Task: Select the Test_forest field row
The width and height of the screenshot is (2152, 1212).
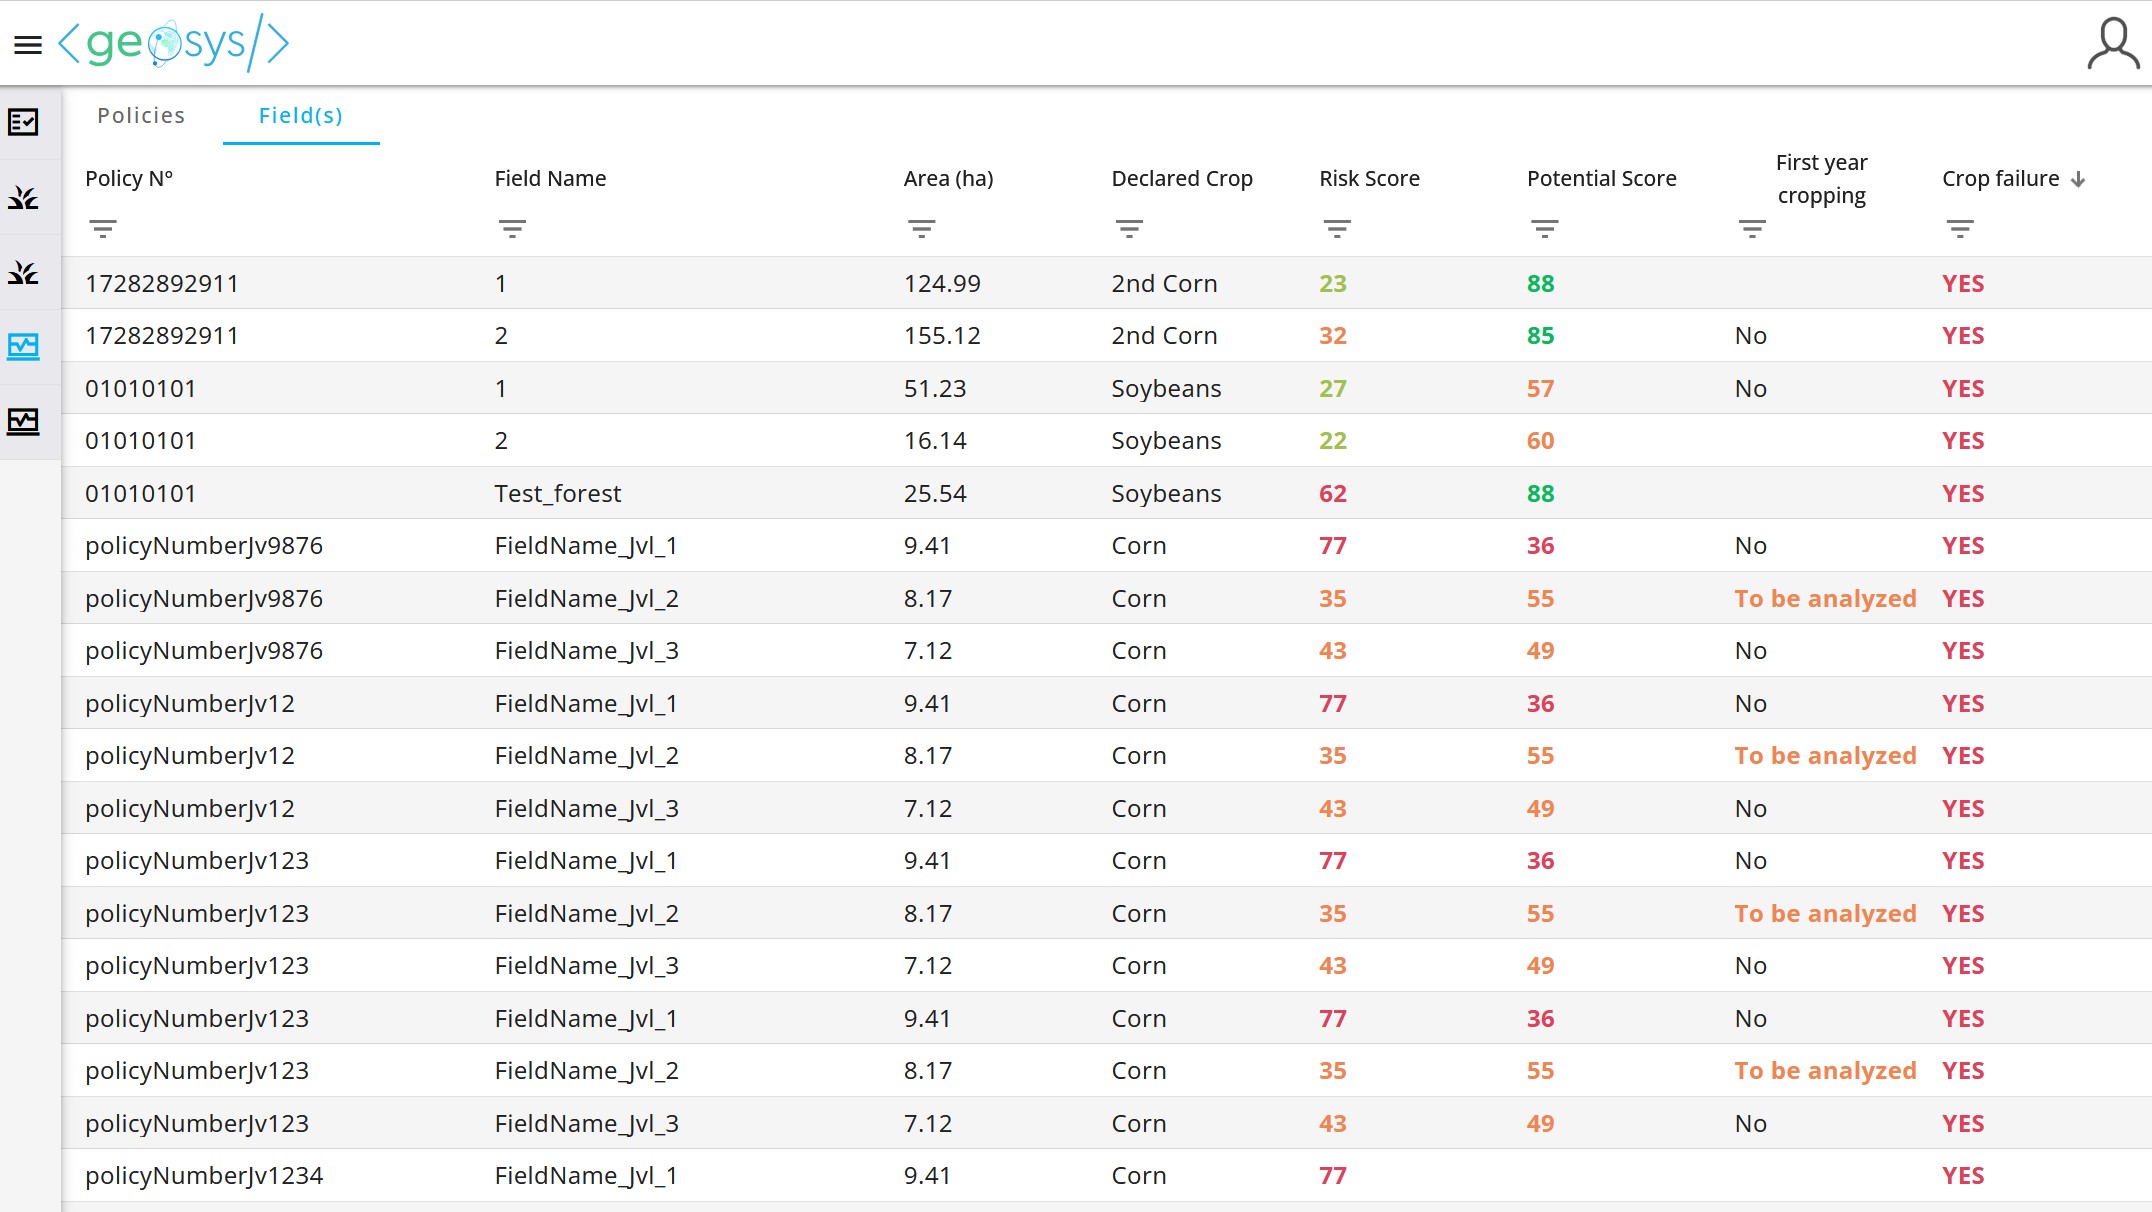Action: pyautogui.click(x=557, y=494)
